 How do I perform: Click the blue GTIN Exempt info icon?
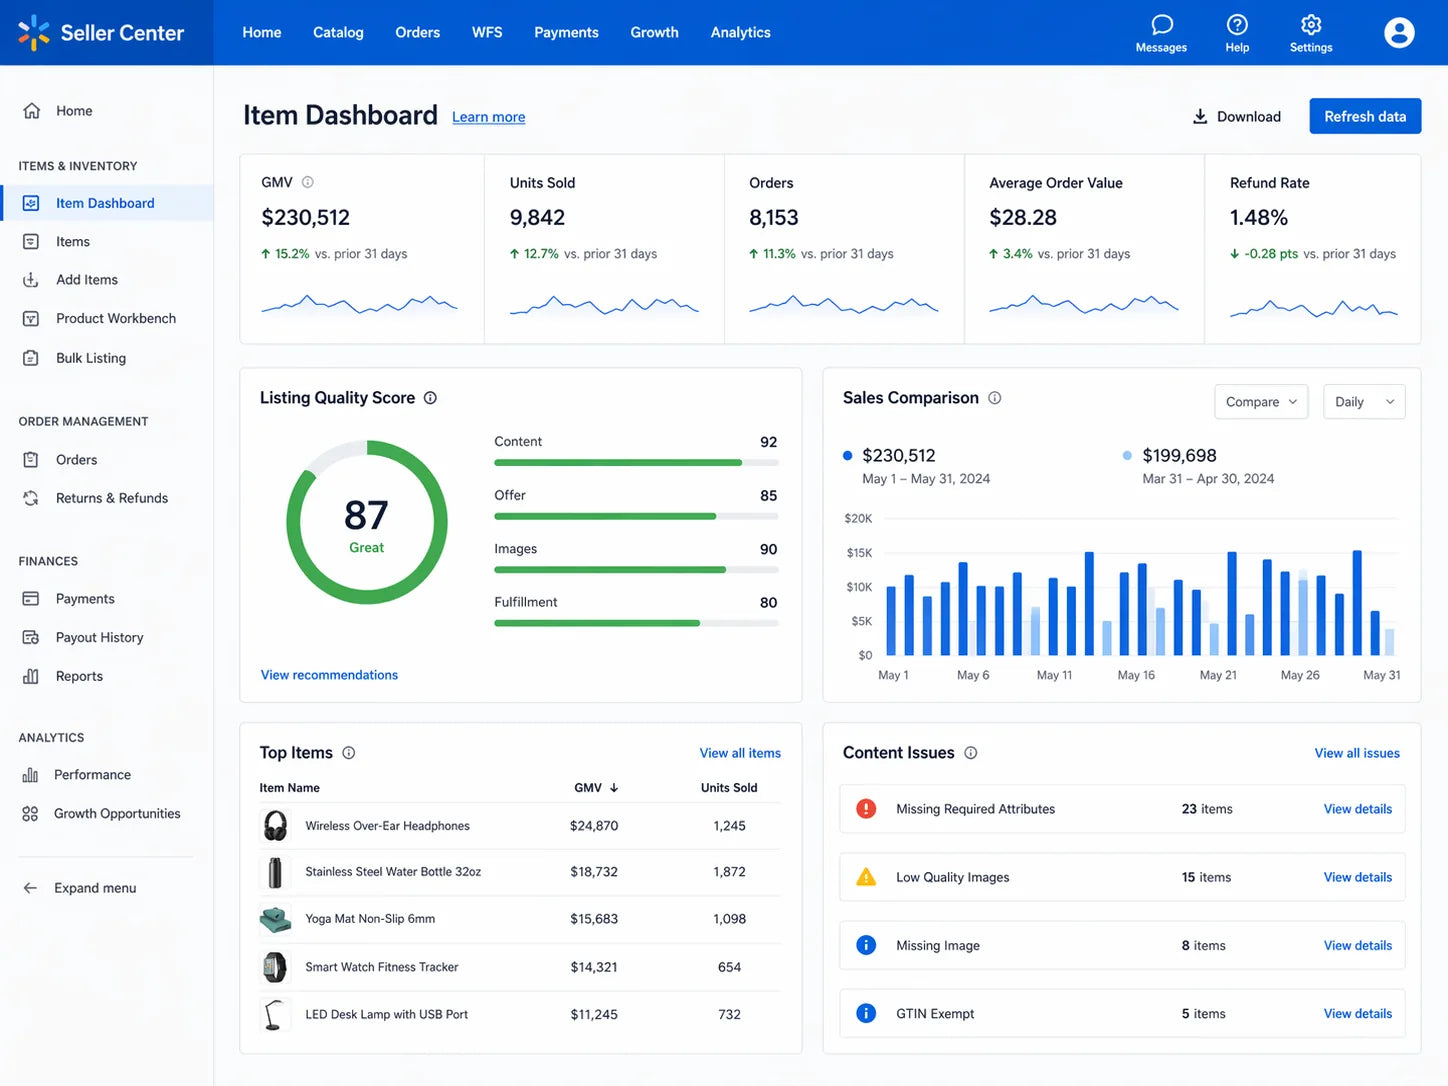[x=867, y=1013]
